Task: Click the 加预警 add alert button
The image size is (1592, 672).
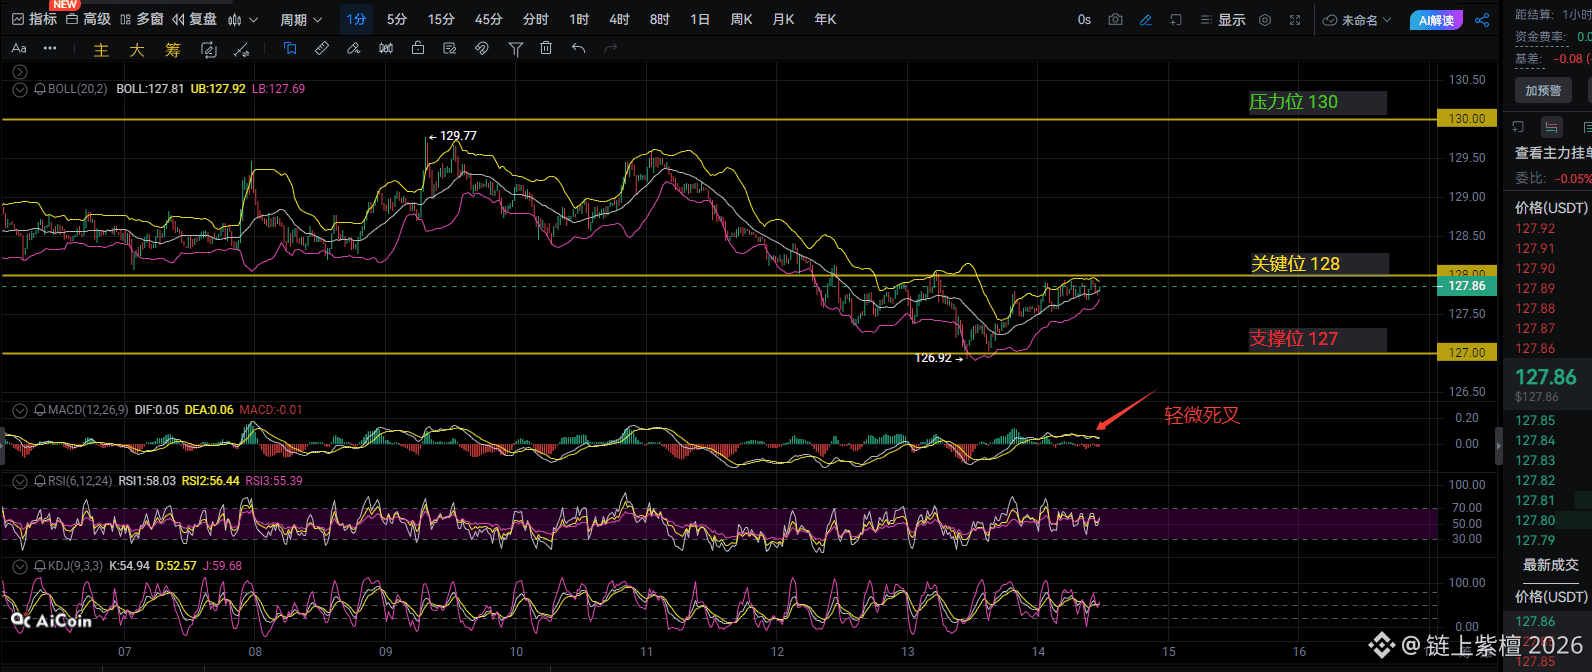Action: click(x=1543, y=91)
